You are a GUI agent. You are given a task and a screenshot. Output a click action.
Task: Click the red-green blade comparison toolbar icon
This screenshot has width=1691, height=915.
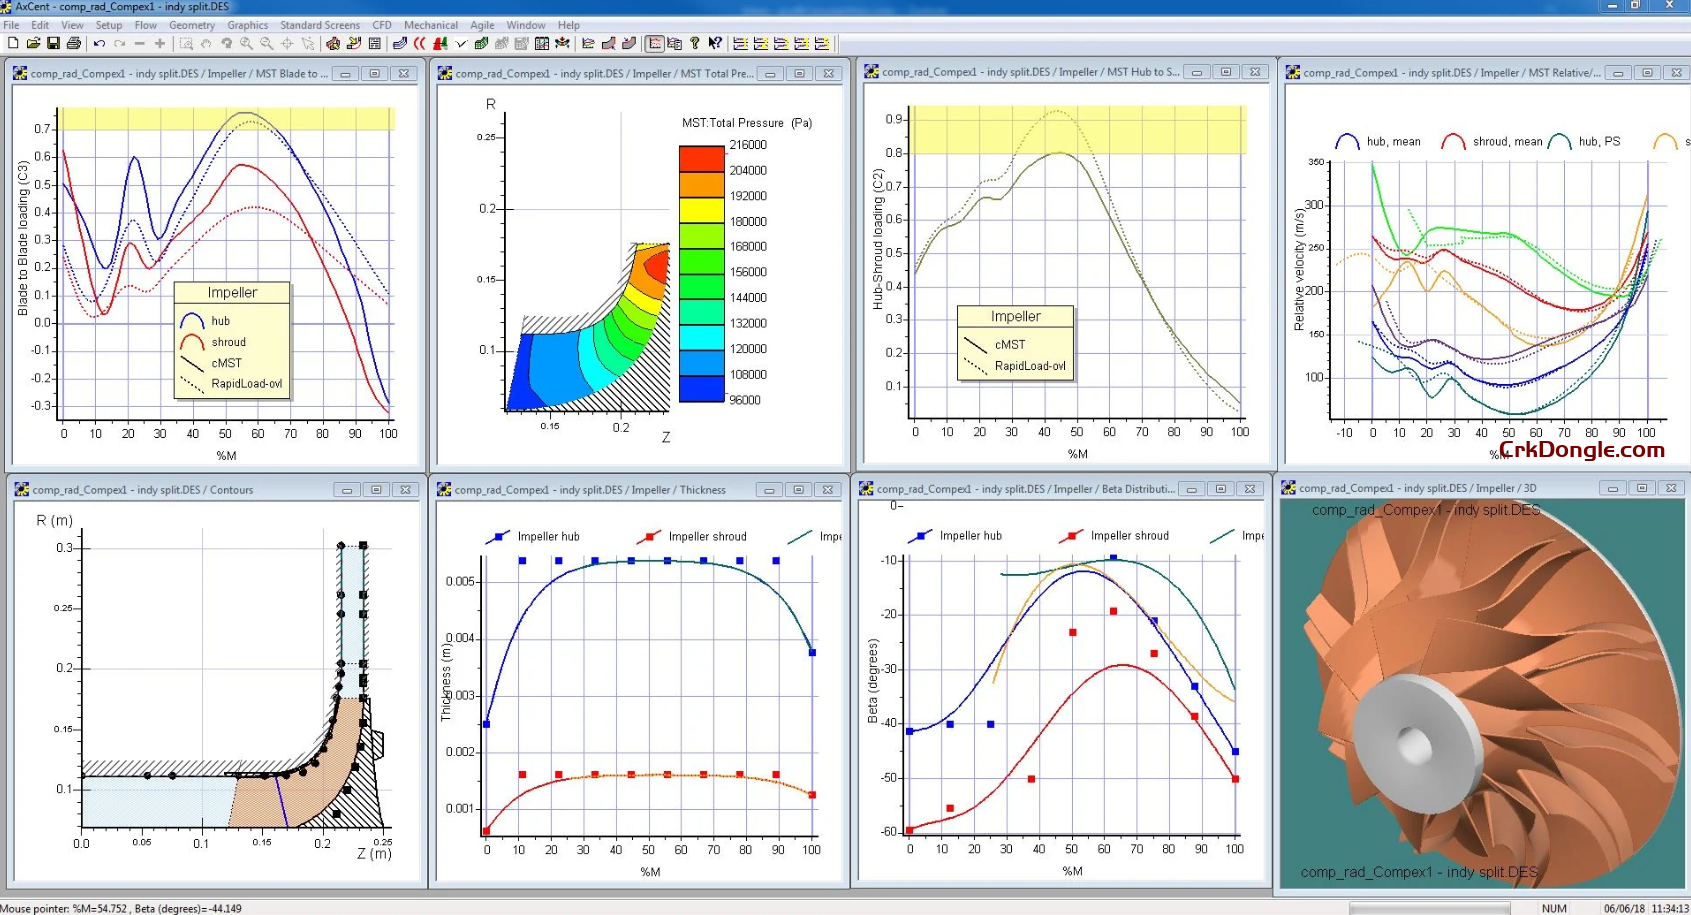(438, 43)
